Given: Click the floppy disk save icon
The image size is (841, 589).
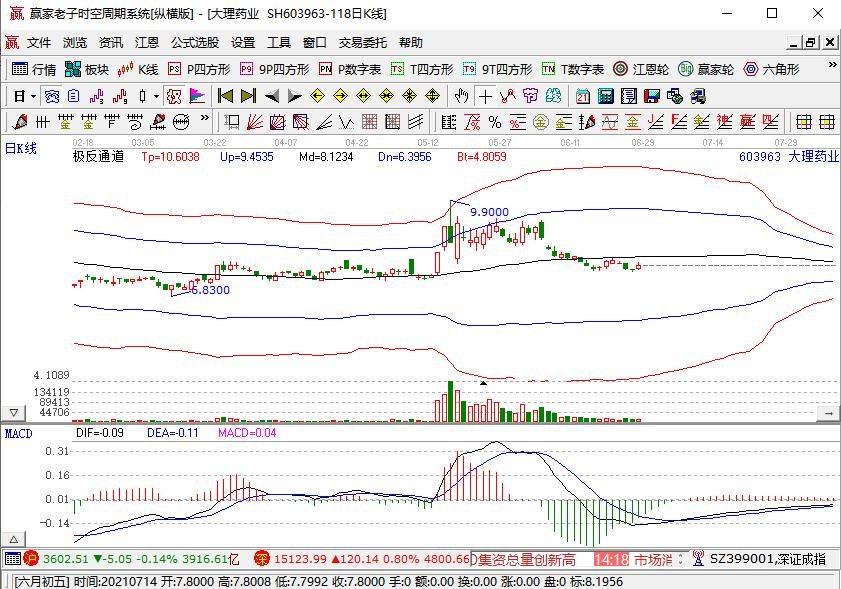Looking at the screenshot, I should [x=652, y=97].
